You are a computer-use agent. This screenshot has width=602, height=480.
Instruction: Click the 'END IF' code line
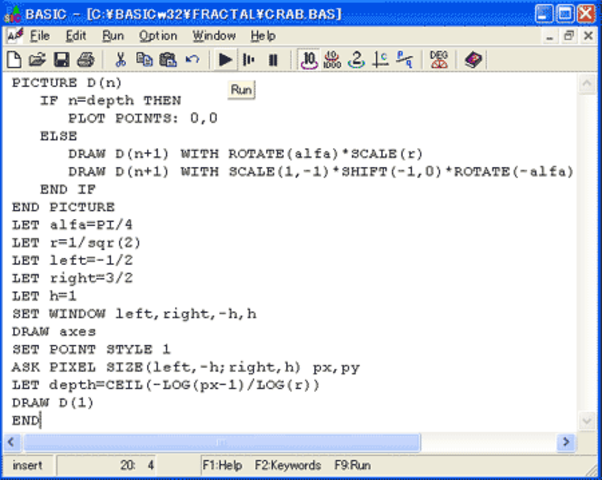point(68,189)
